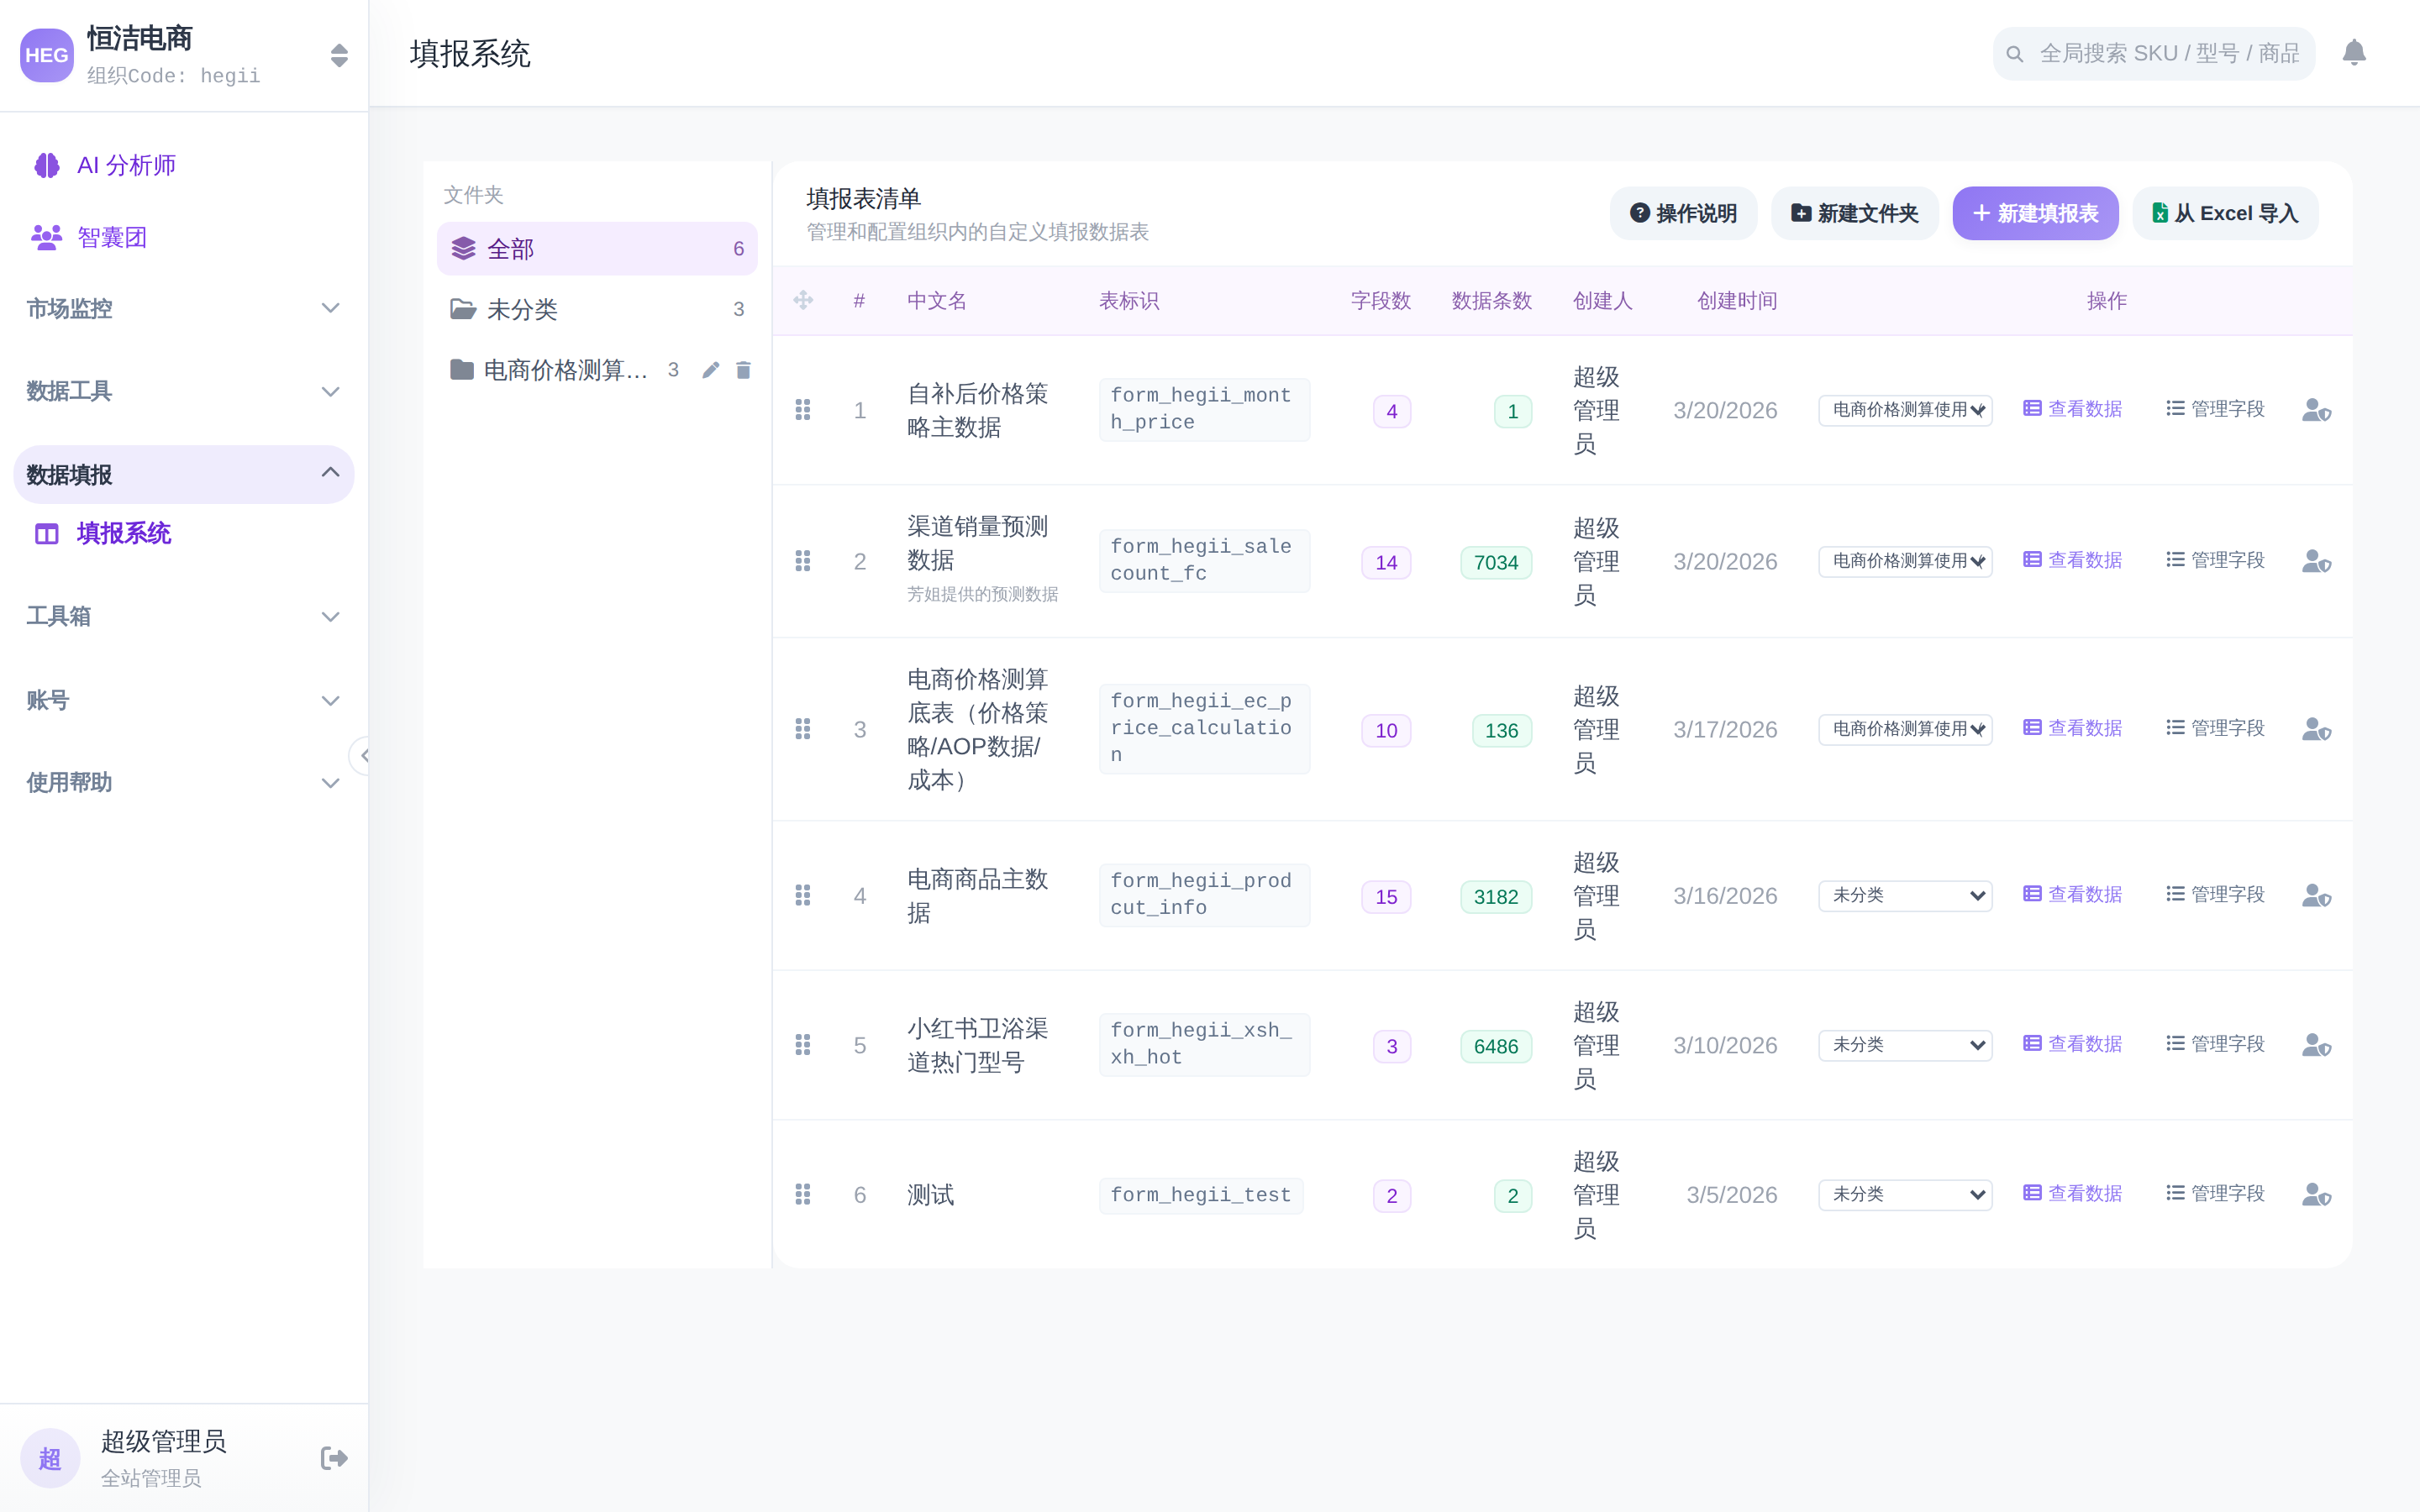Open folder dropdown for 电商价格测算底表
This screenshot has width=2420, height=1512.
(x=1905, y=729)
